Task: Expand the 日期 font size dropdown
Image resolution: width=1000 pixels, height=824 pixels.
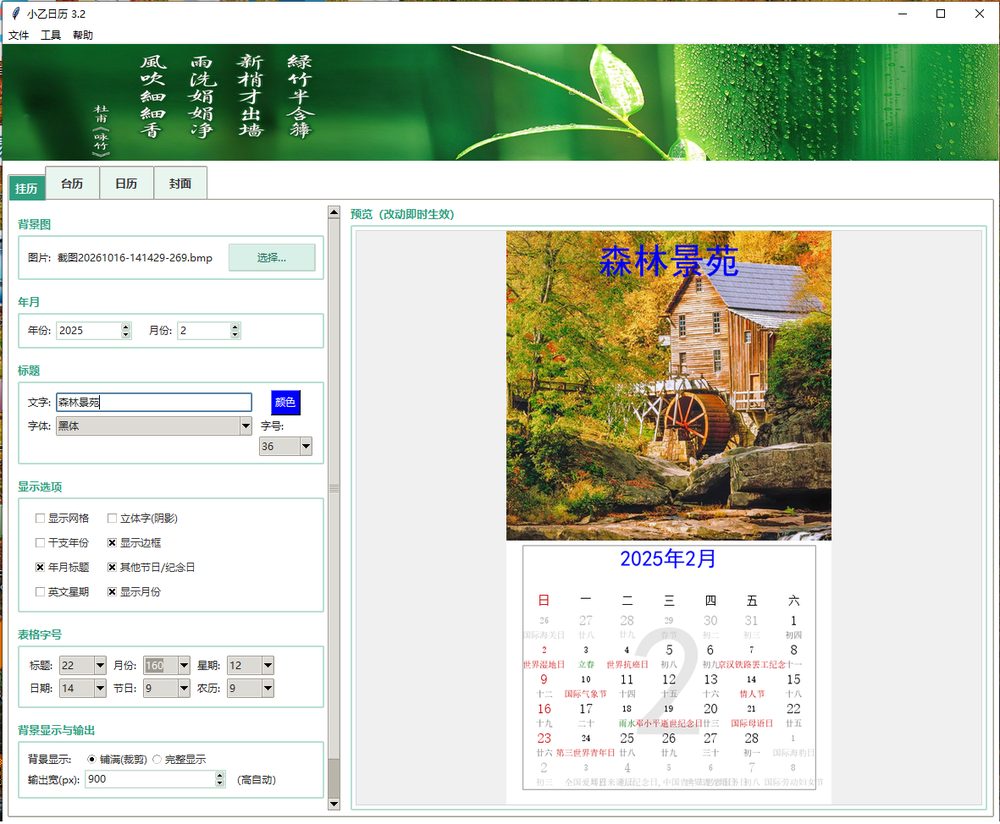Action: (100, 688)
